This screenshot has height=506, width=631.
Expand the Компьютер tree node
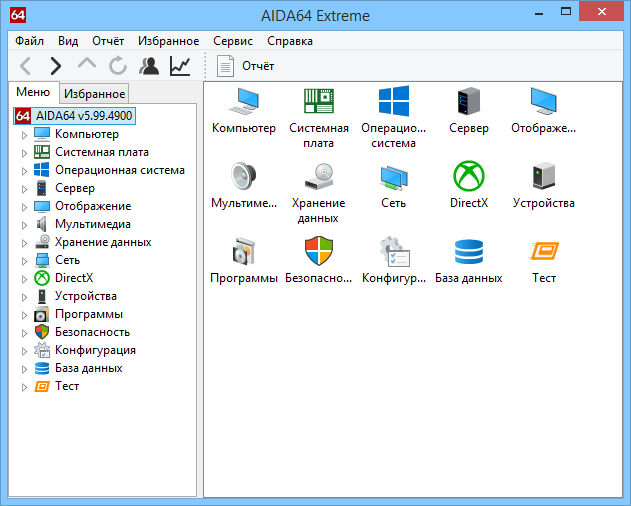25,134
